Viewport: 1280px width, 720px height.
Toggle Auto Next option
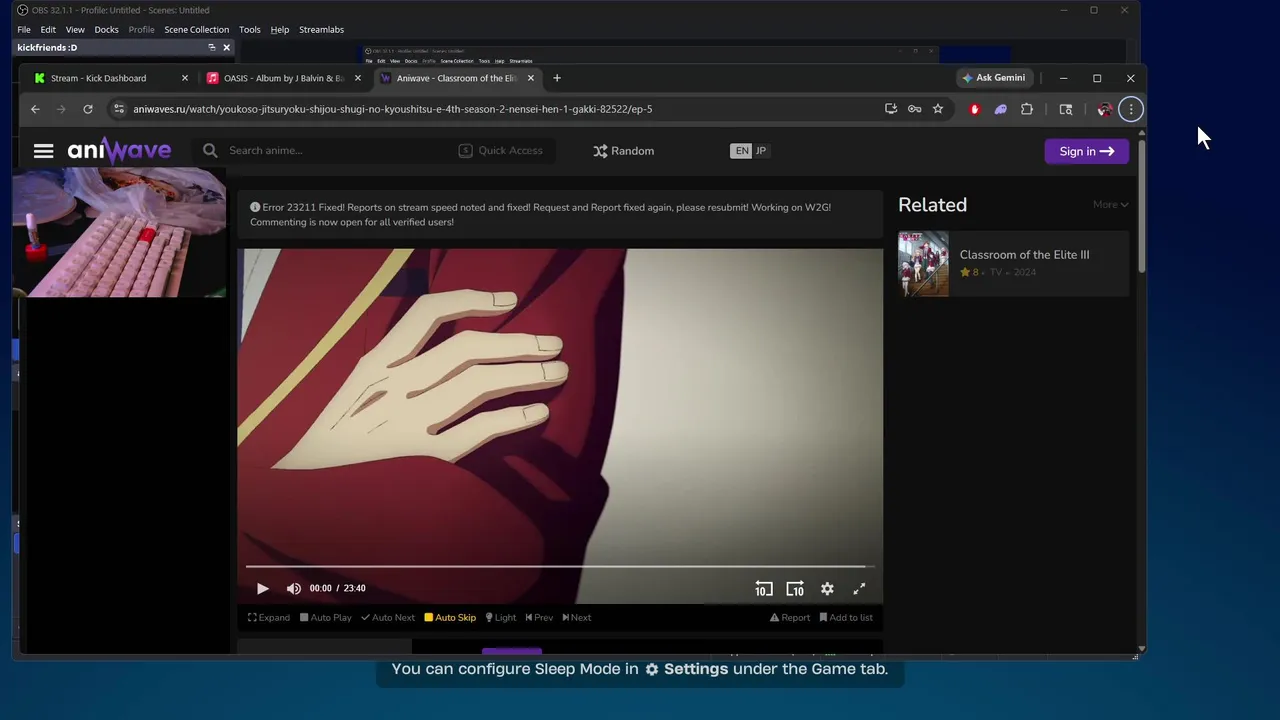tap(388, 618)
